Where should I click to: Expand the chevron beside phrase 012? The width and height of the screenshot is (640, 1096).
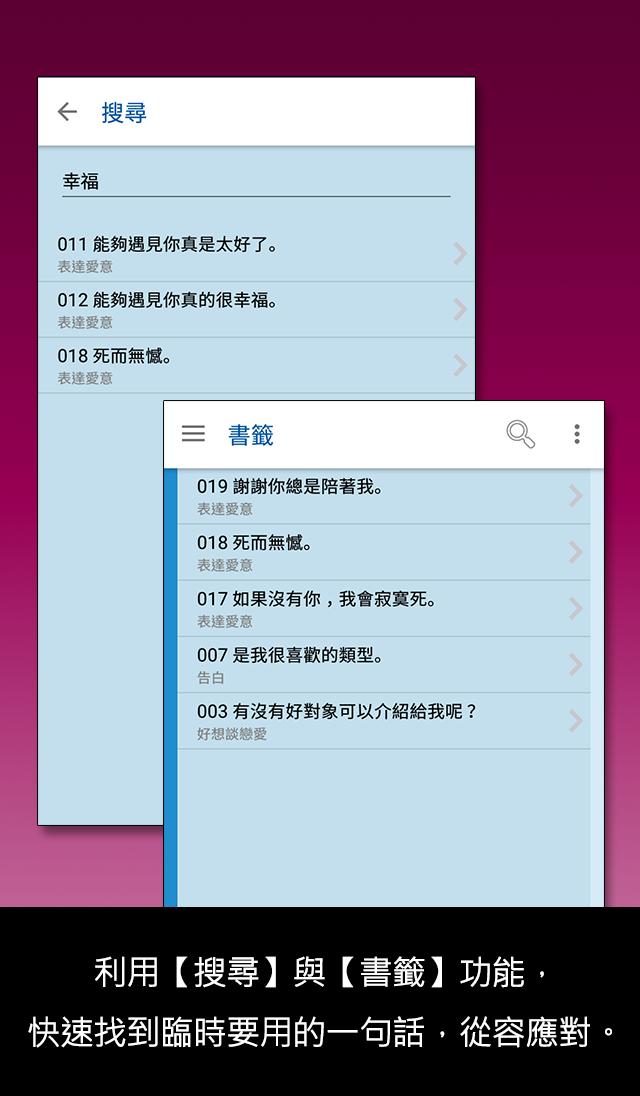pyautogui.click(x=460, y=310)
